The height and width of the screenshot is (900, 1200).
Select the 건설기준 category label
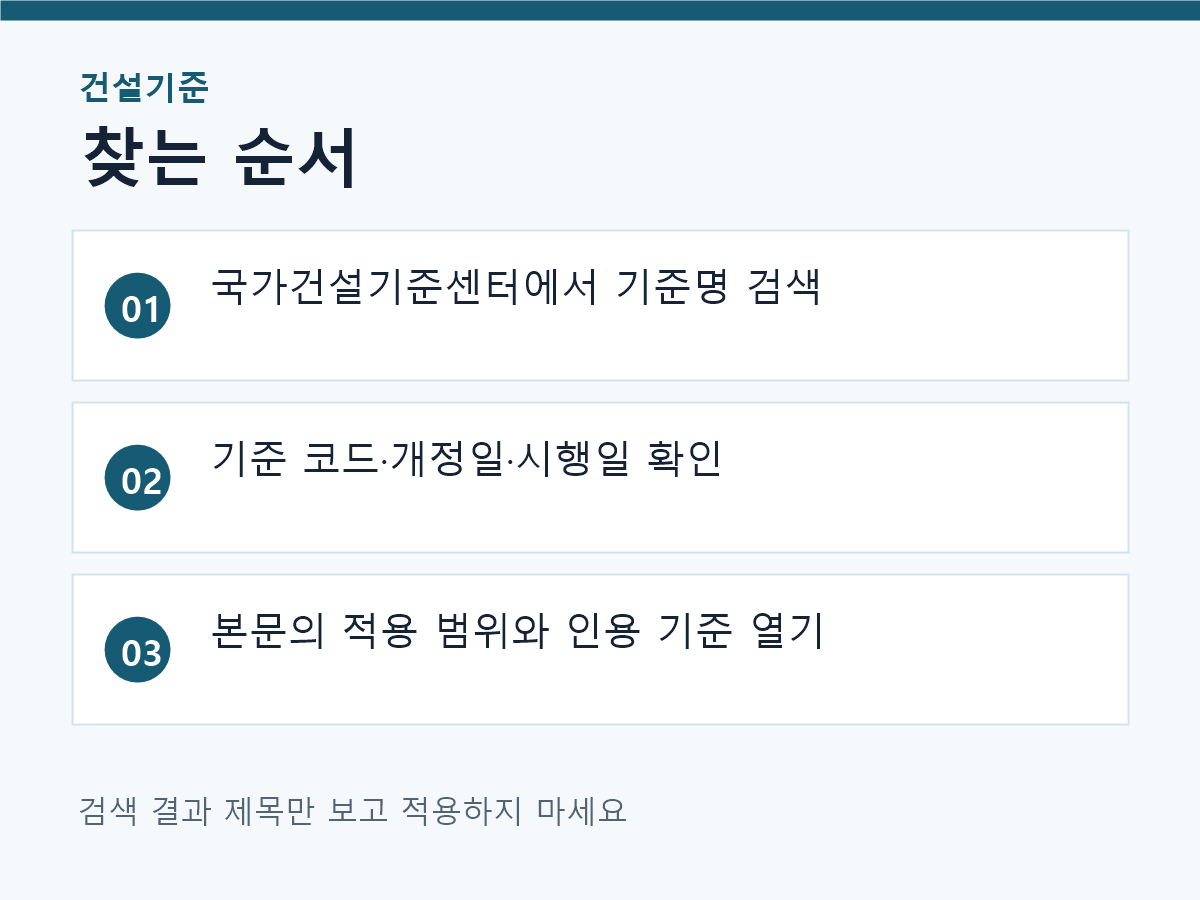144,88
